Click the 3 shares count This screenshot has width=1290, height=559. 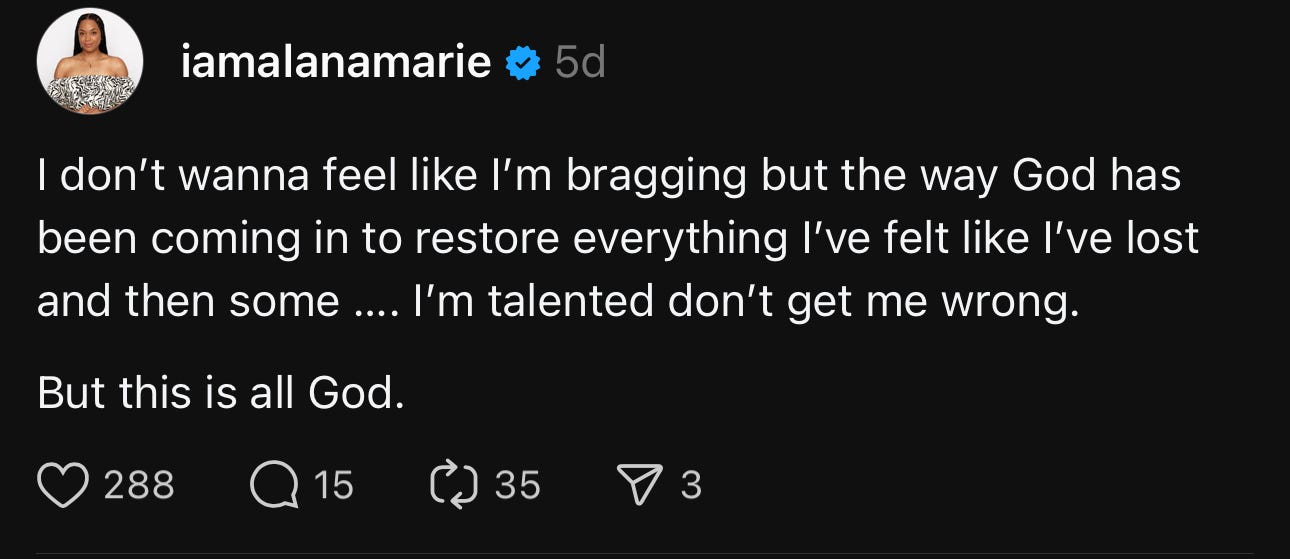(691, 486)
